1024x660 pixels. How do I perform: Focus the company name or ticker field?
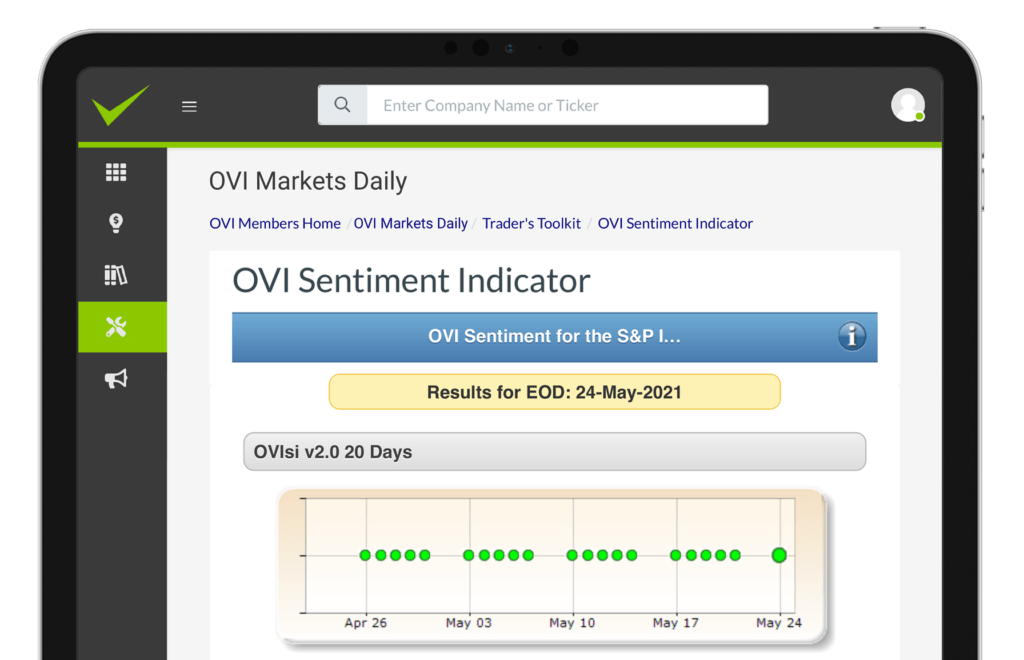point(567,105)
